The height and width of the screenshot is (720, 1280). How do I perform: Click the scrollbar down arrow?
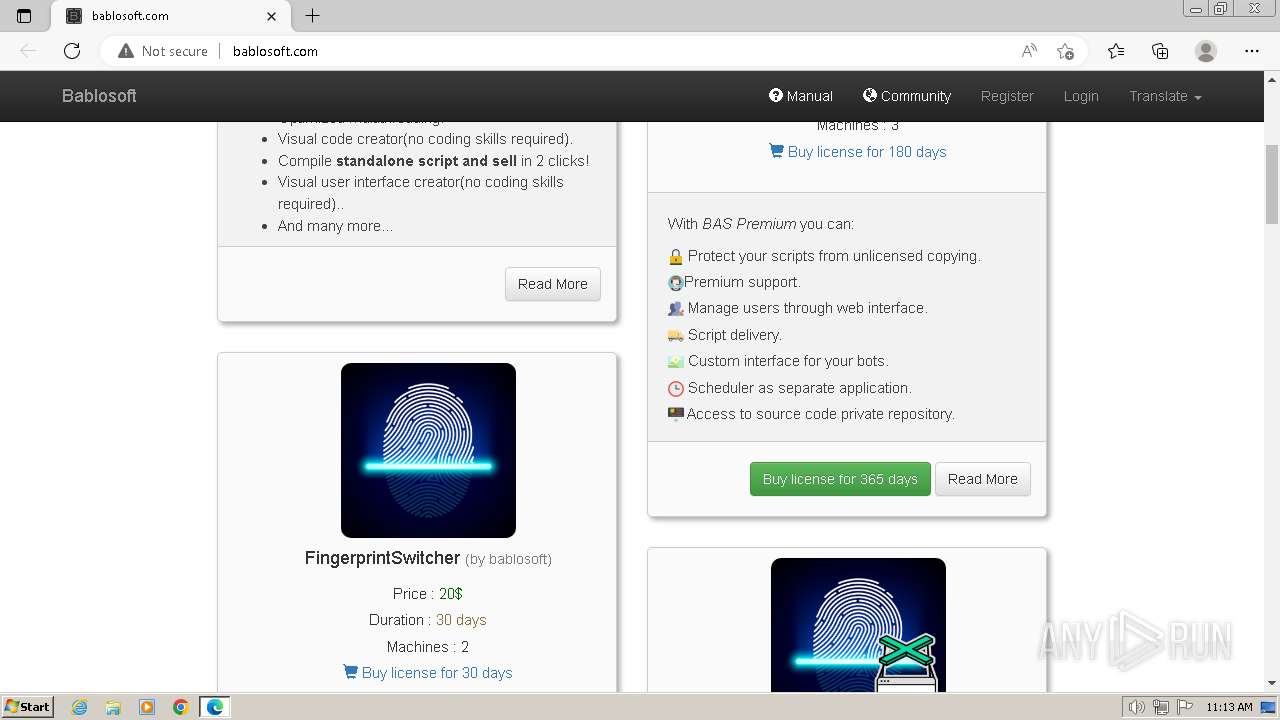1272,683
